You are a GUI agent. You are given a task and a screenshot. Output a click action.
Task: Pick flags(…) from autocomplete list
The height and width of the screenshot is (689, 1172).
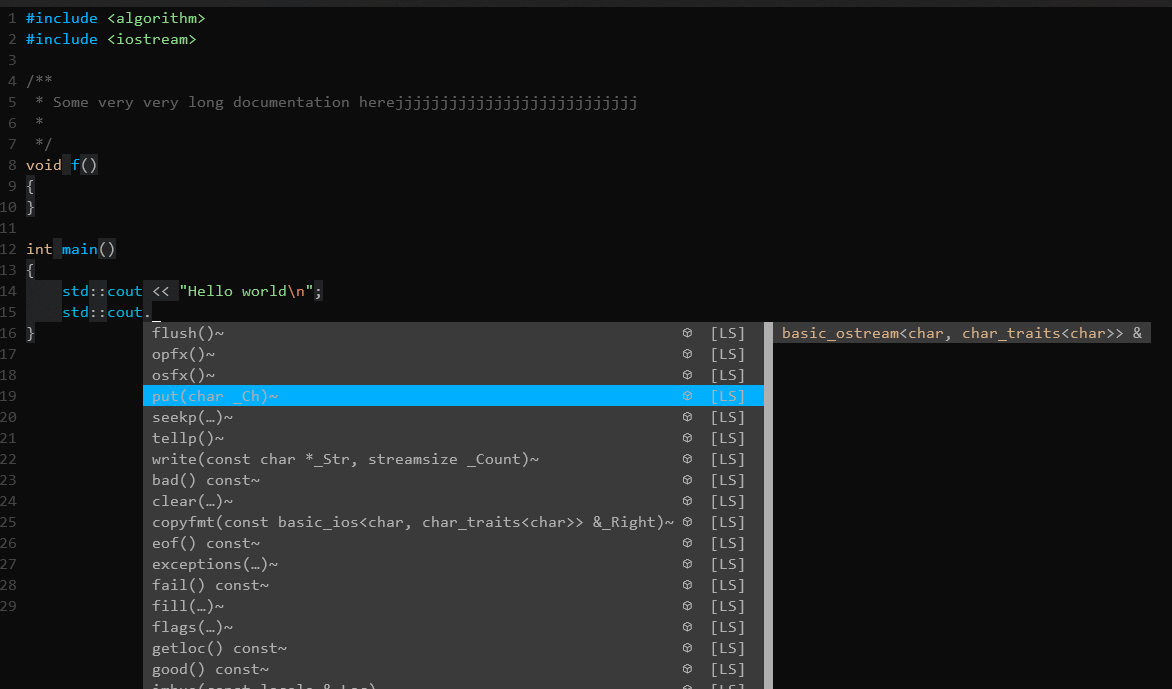[x=192, y=627]
